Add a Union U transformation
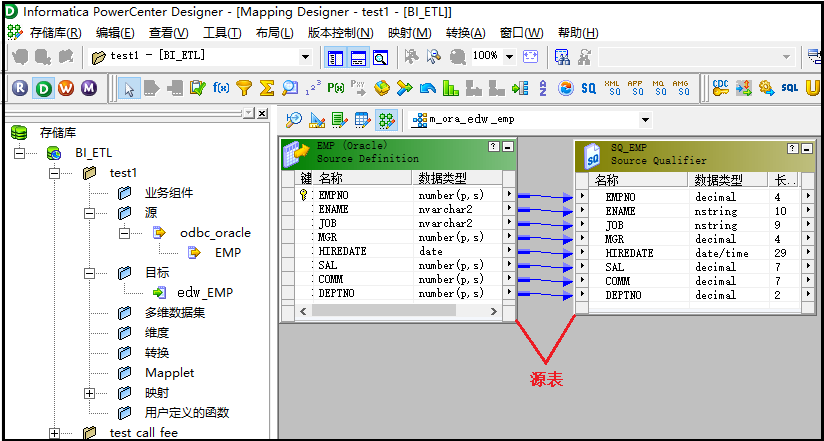 tap(812, 88)
